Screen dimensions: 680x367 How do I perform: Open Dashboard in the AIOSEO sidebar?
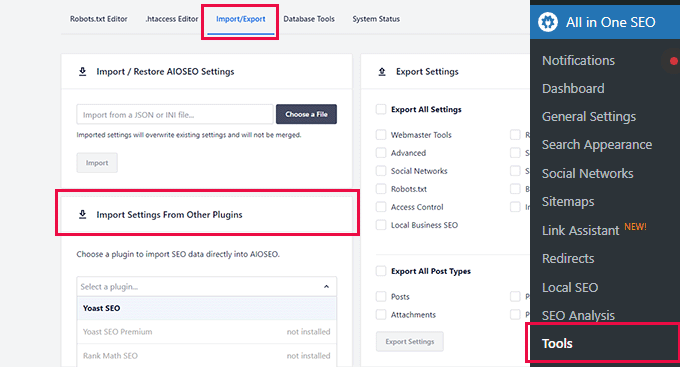coord(573,88)
